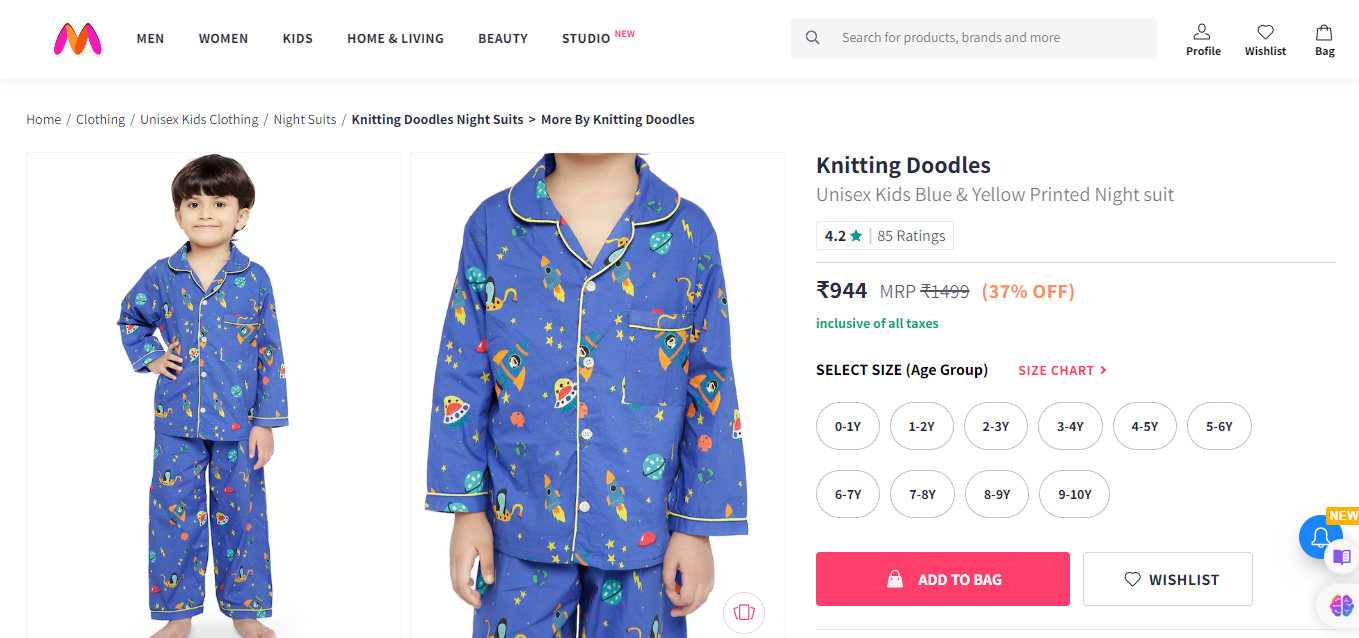1359x638 pixels.
Task: Click the search products input field
Action: [990, 38]
